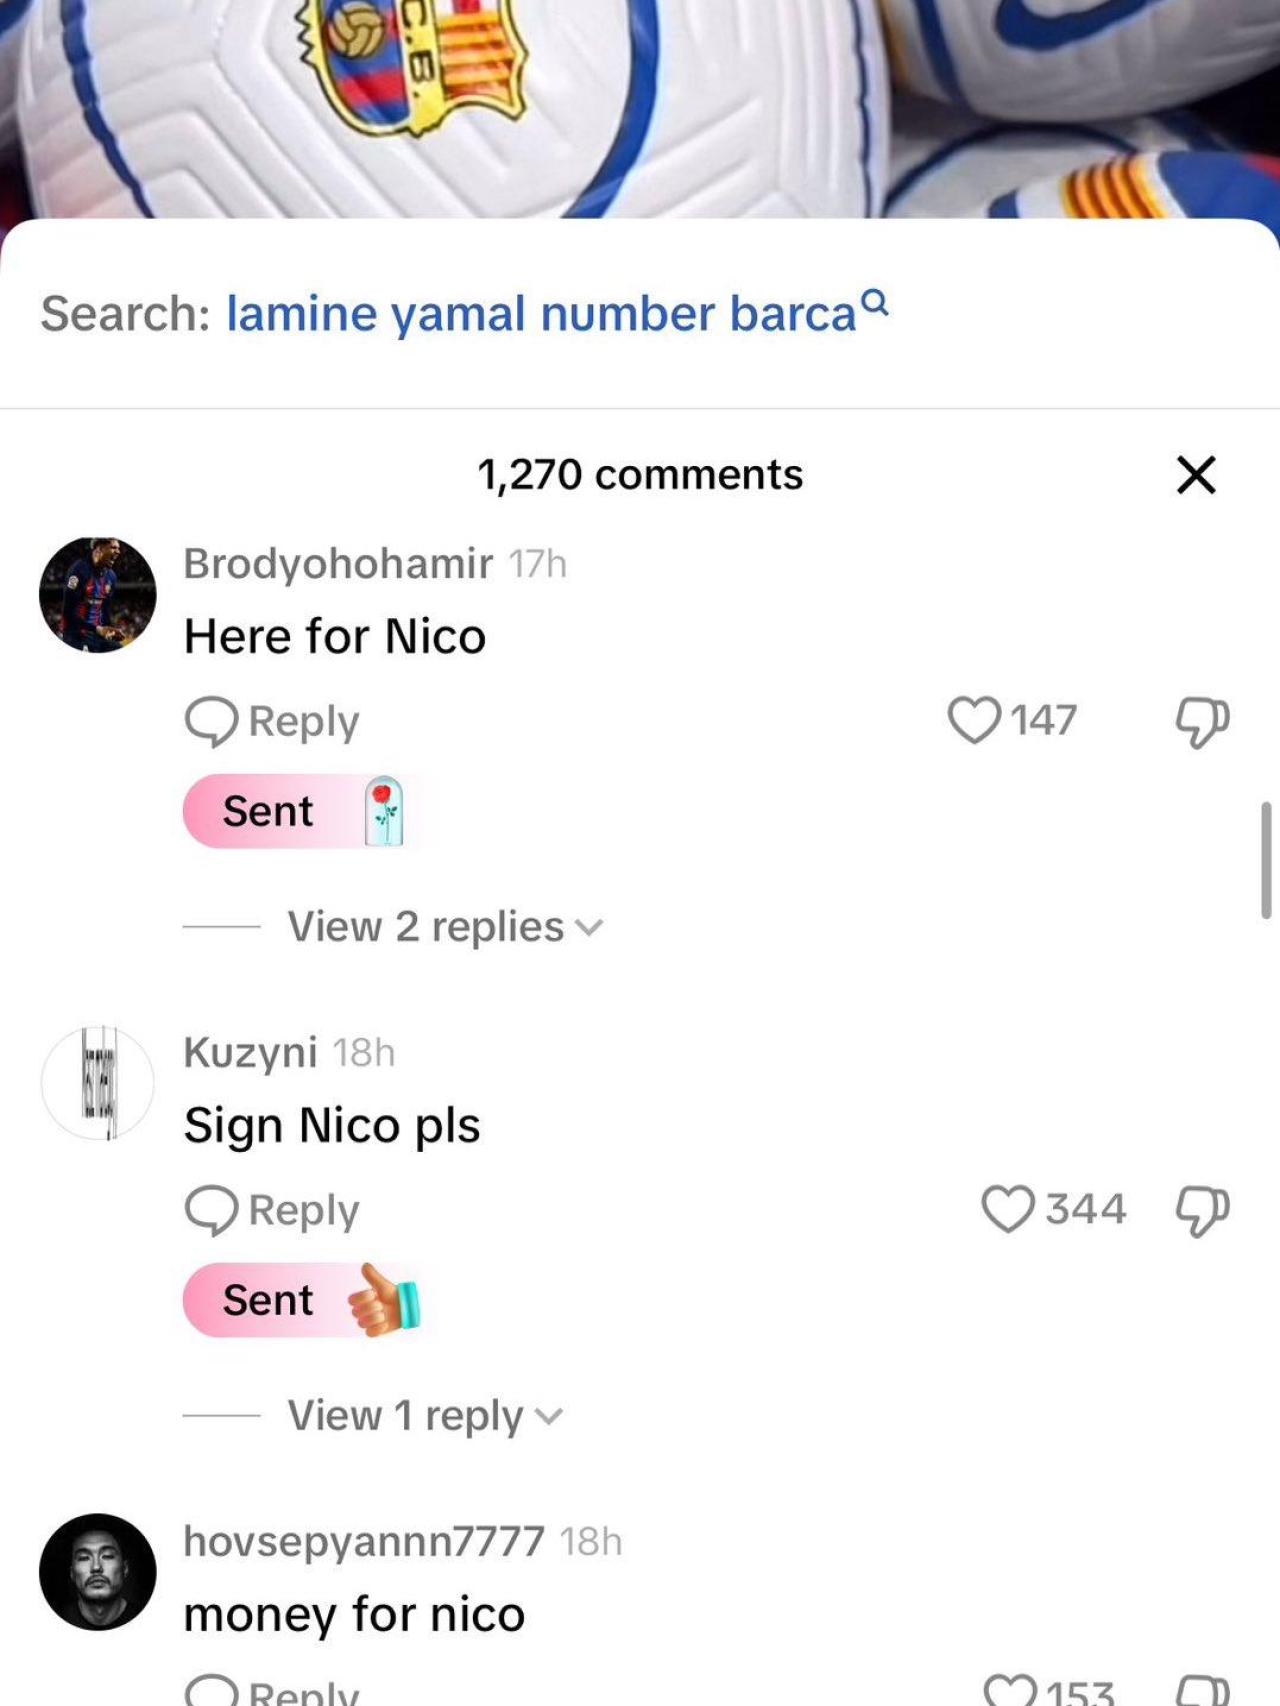Like Brodyohohamir's comment with the heart
The width and height of the screenshot is (1280, 1706).
point(974,720)
